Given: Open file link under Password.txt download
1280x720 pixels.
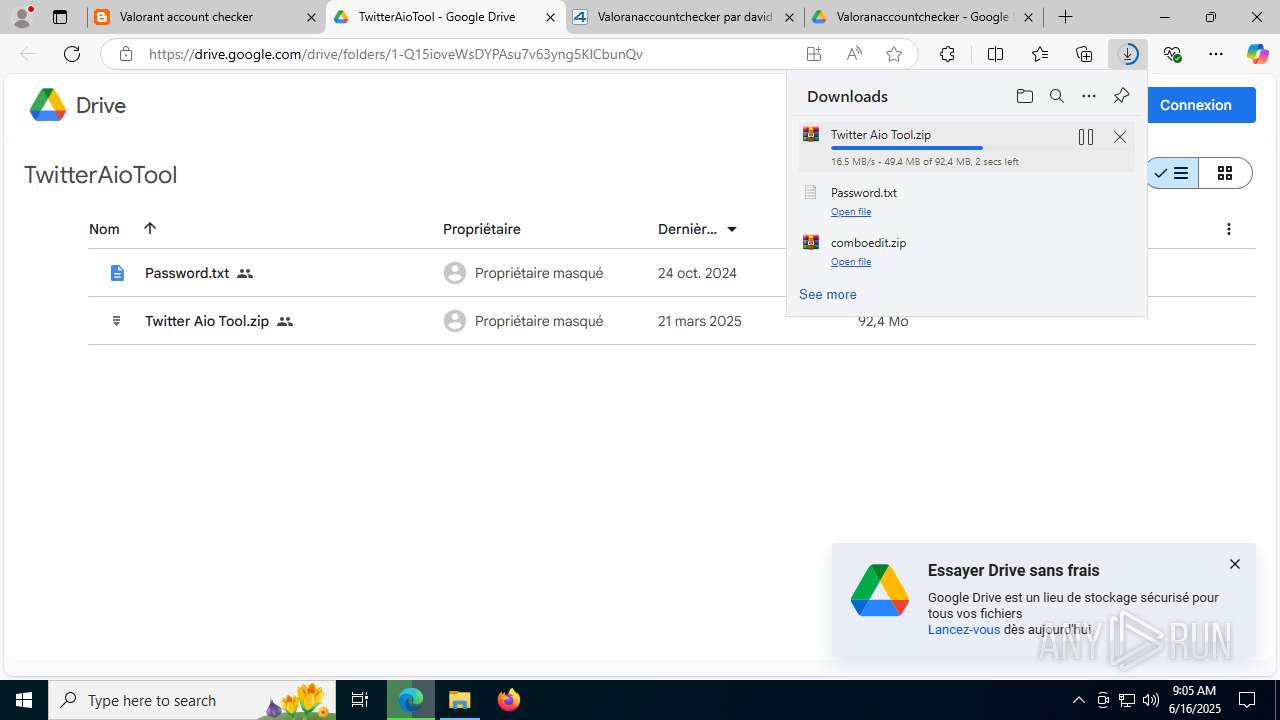Looking at the screenshot, I should pos(851,212).
